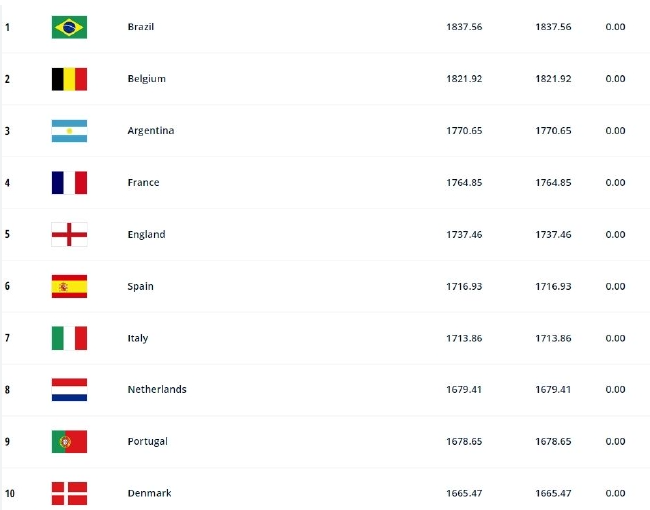Viewport: 650px width, 510px height.
Task: Click the Portugal flag icon
Action: pos(69,442)
